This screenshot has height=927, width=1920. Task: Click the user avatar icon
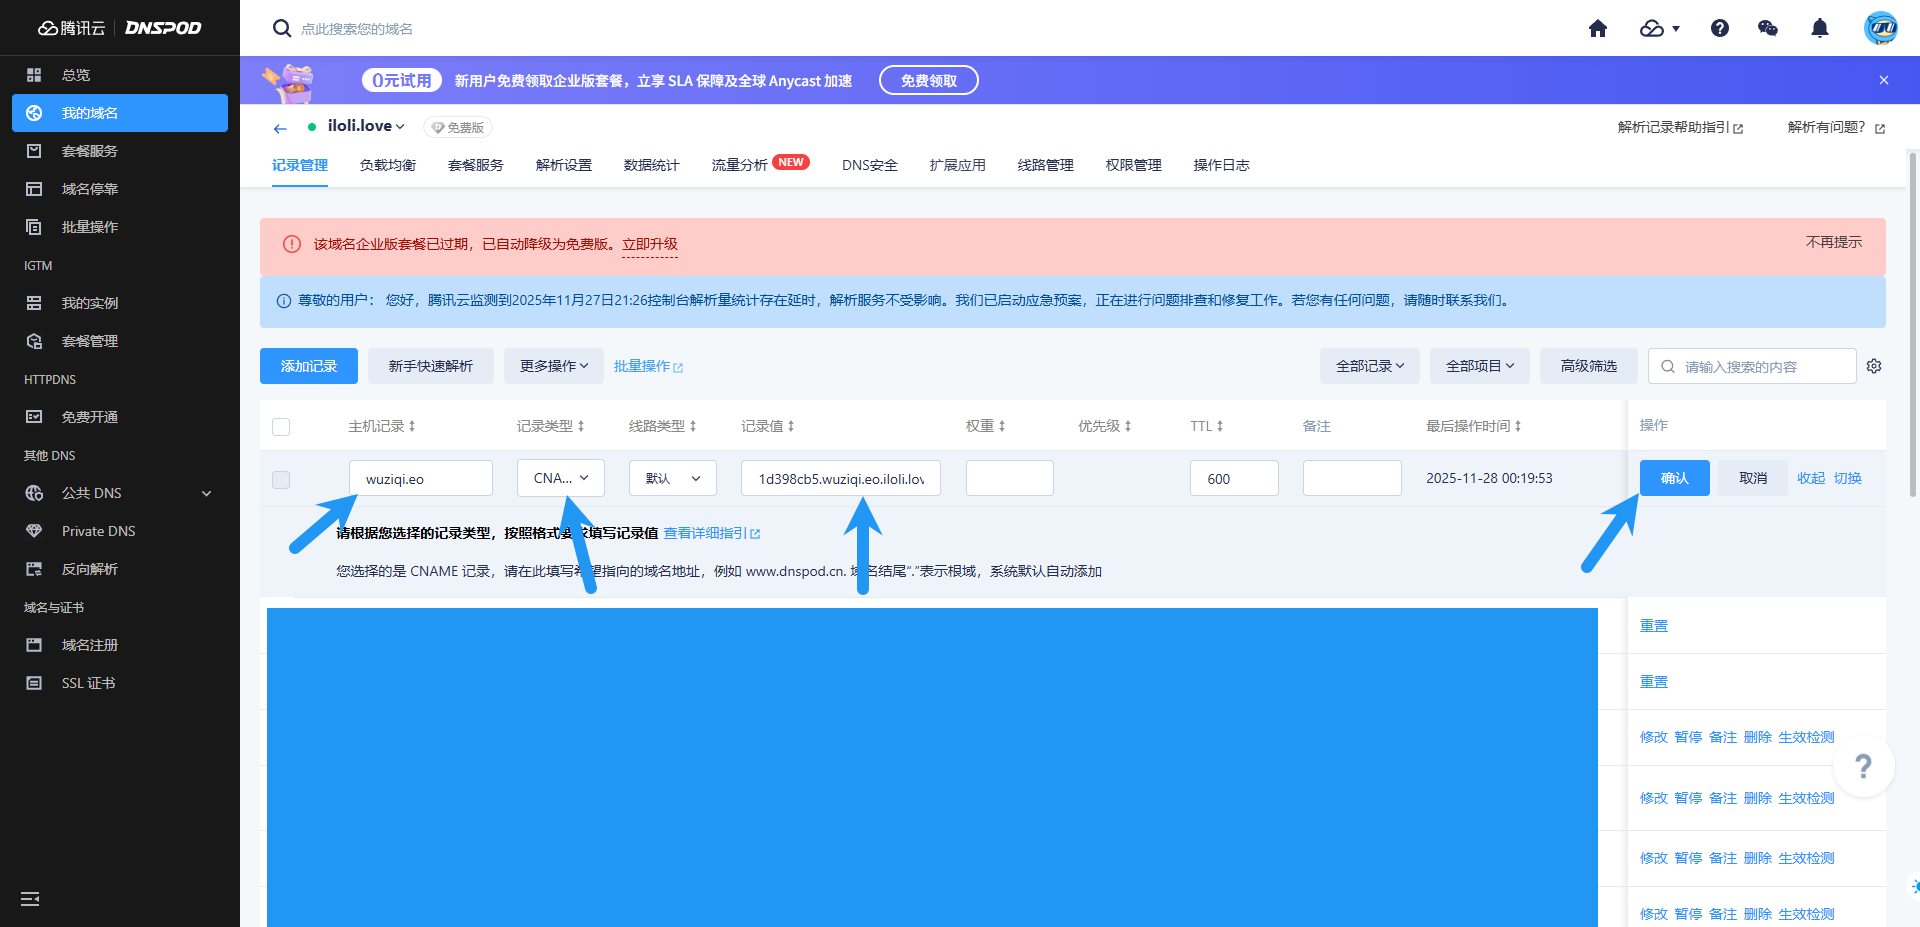coord(1880,28)
